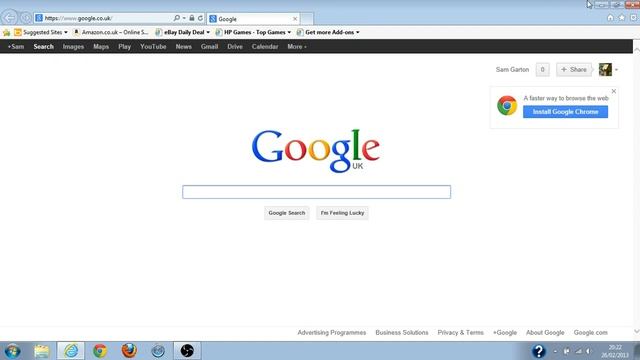
Task: Open the globe application on the taskbar
Action: [x=158, y=351]
